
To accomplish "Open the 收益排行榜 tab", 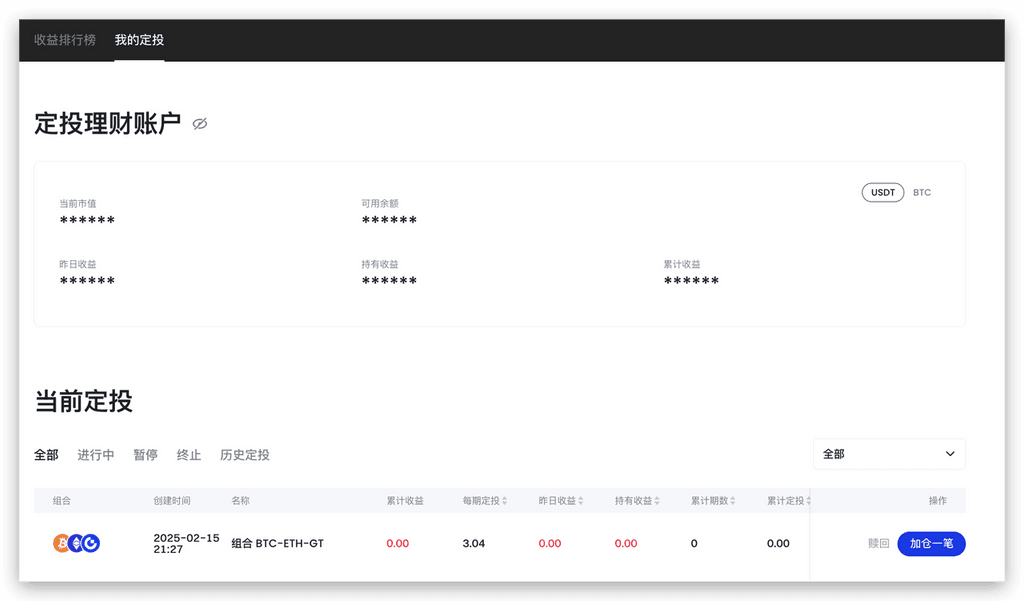I will tap(65, 40).
